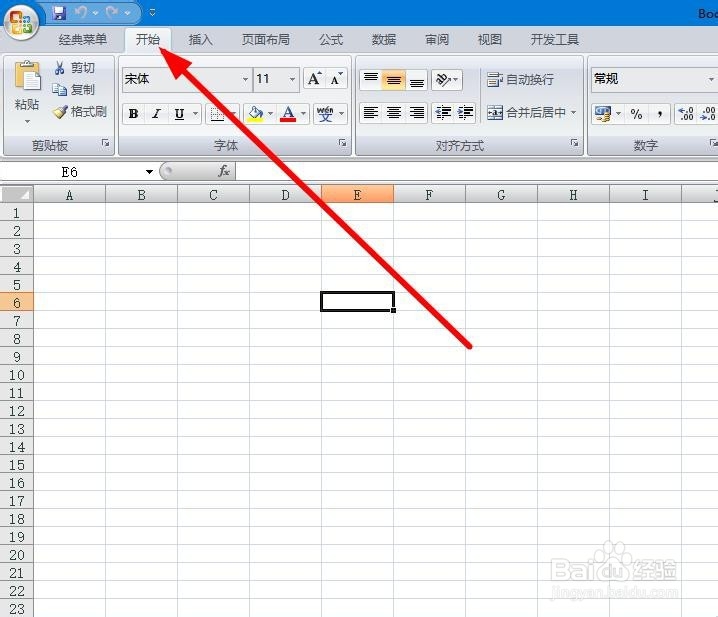The height and width of the screenshot is (617, 718).
Task: Apply the accounting number format
Action: click(x=603, y=114)
